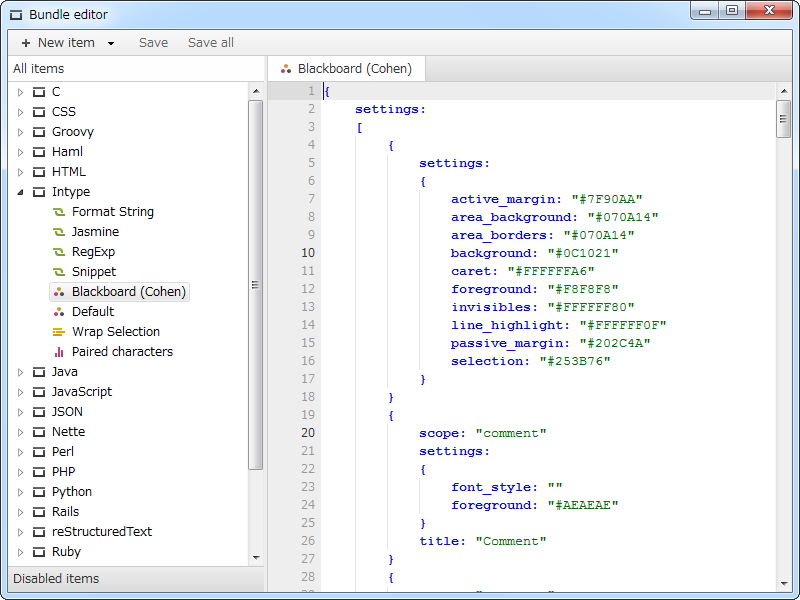Click the tree panel scroll down arrow
This screenshot has height=600, width=800.
tap(256, 558)
